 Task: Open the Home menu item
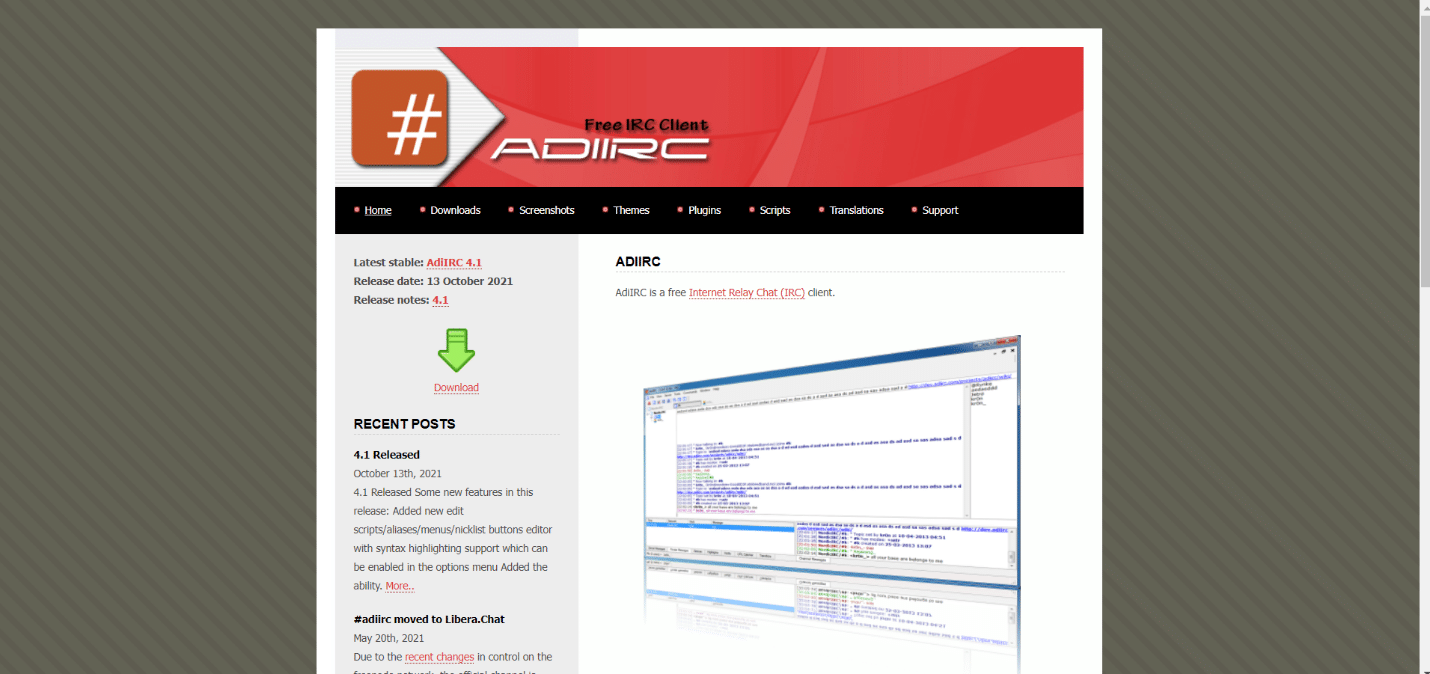pos(378,210)
